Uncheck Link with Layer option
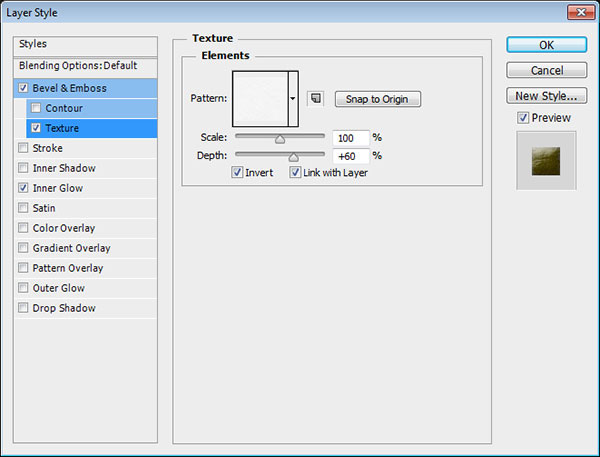This screenshot has width=600, height=457. 295,172
